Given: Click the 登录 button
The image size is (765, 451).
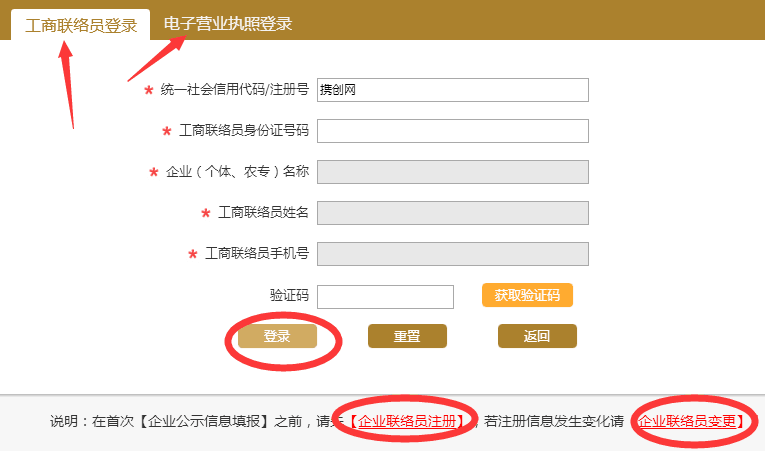Looking at the screenshot, I should [277, 337].
